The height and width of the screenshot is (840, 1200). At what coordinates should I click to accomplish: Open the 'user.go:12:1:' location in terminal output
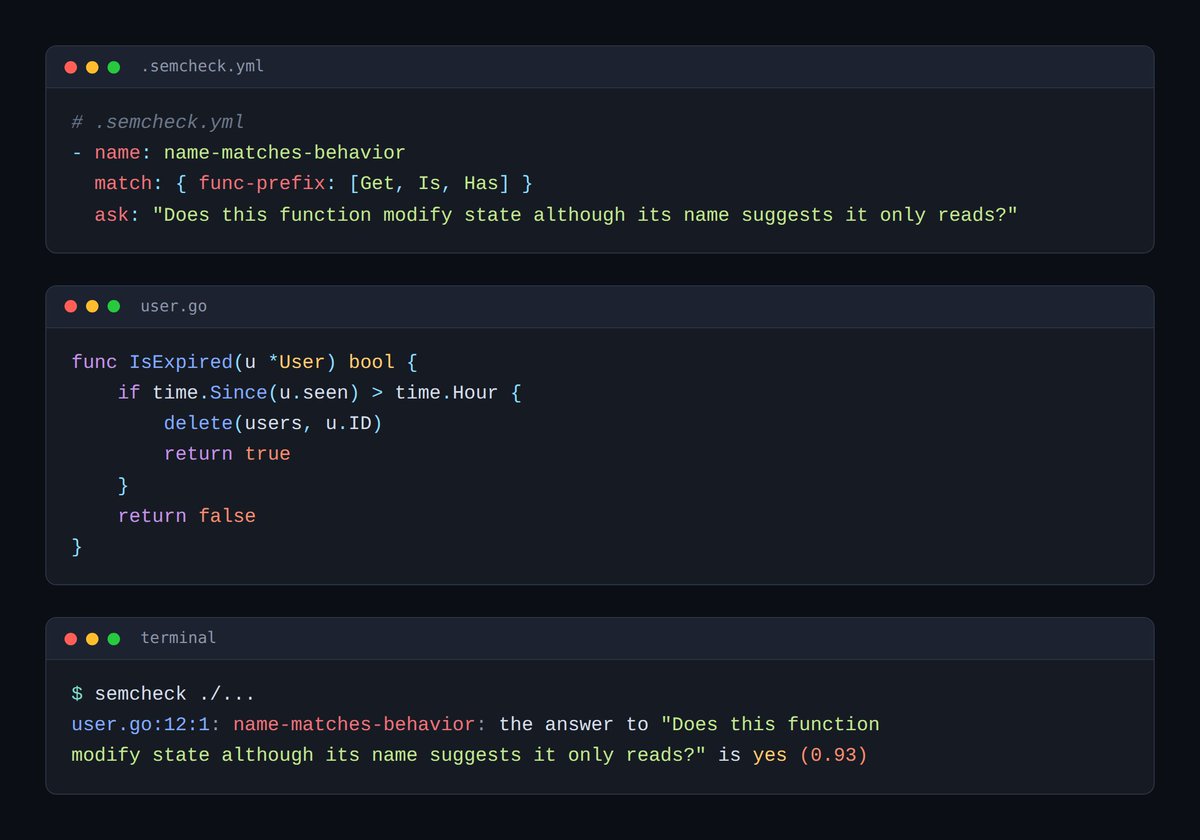click(x=146, y=725)
